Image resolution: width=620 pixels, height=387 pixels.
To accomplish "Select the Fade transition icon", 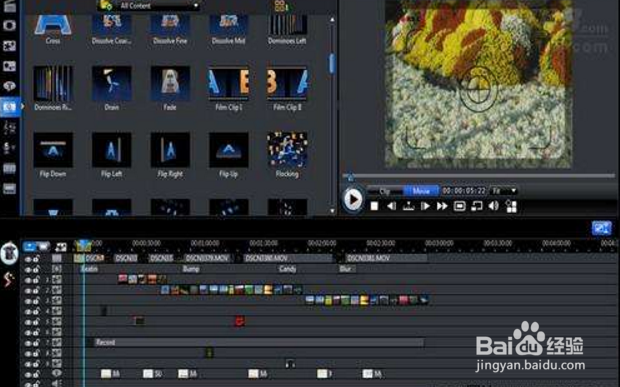I will (170, 84).
